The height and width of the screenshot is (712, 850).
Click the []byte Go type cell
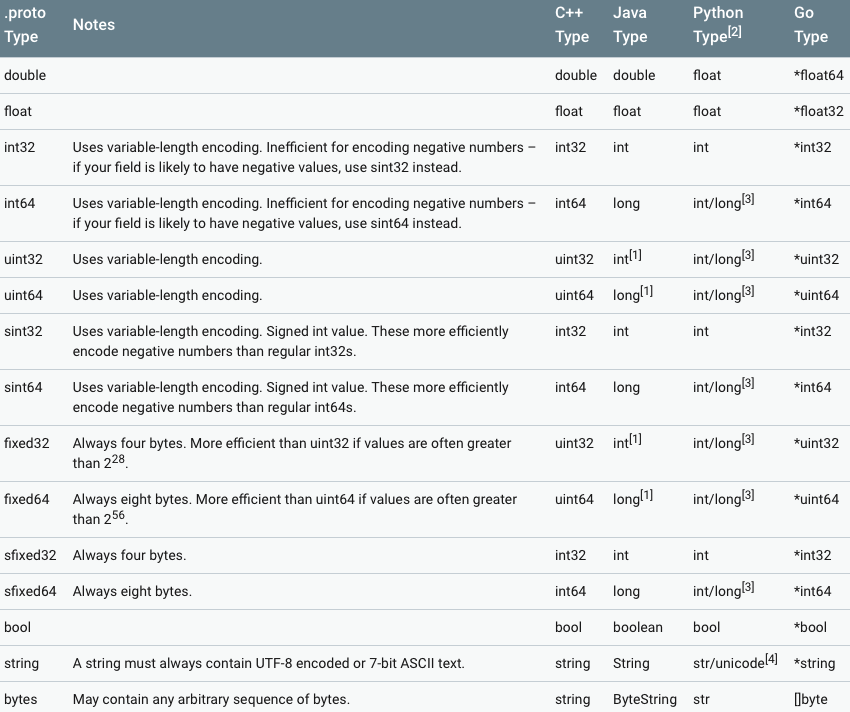click(810, 699)
